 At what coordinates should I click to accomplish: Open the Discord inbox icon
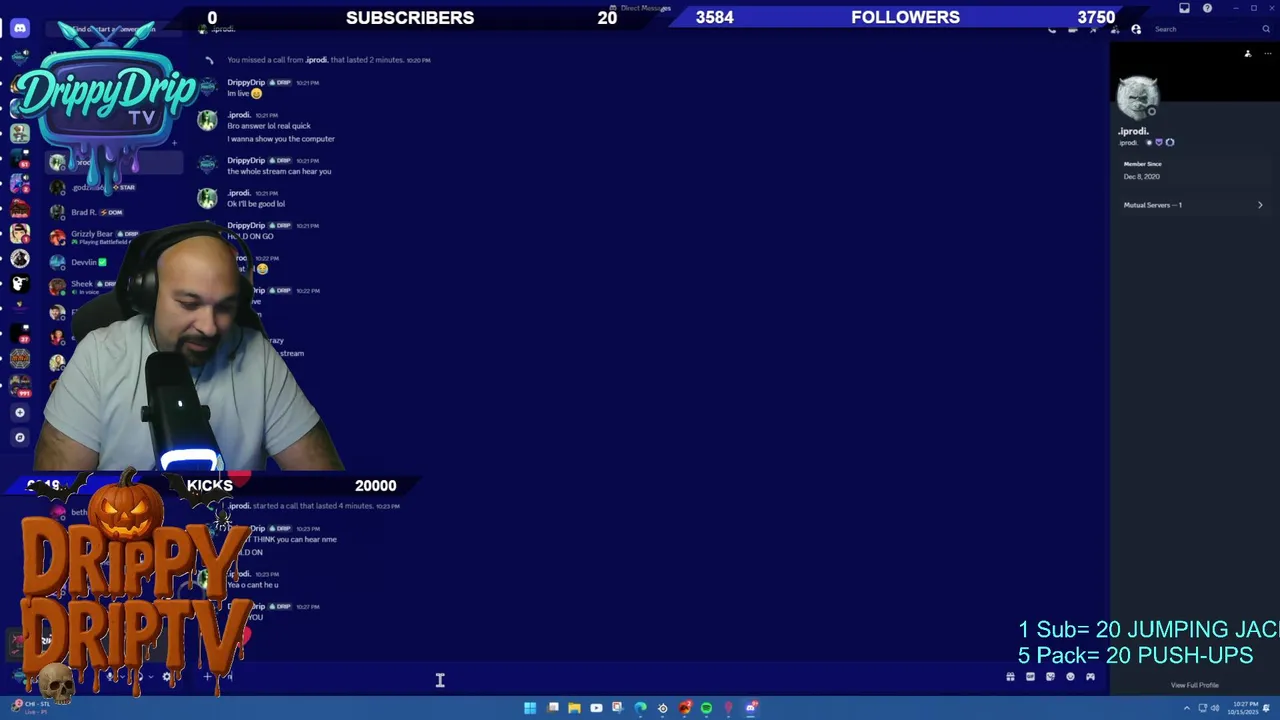(1185, 8)
